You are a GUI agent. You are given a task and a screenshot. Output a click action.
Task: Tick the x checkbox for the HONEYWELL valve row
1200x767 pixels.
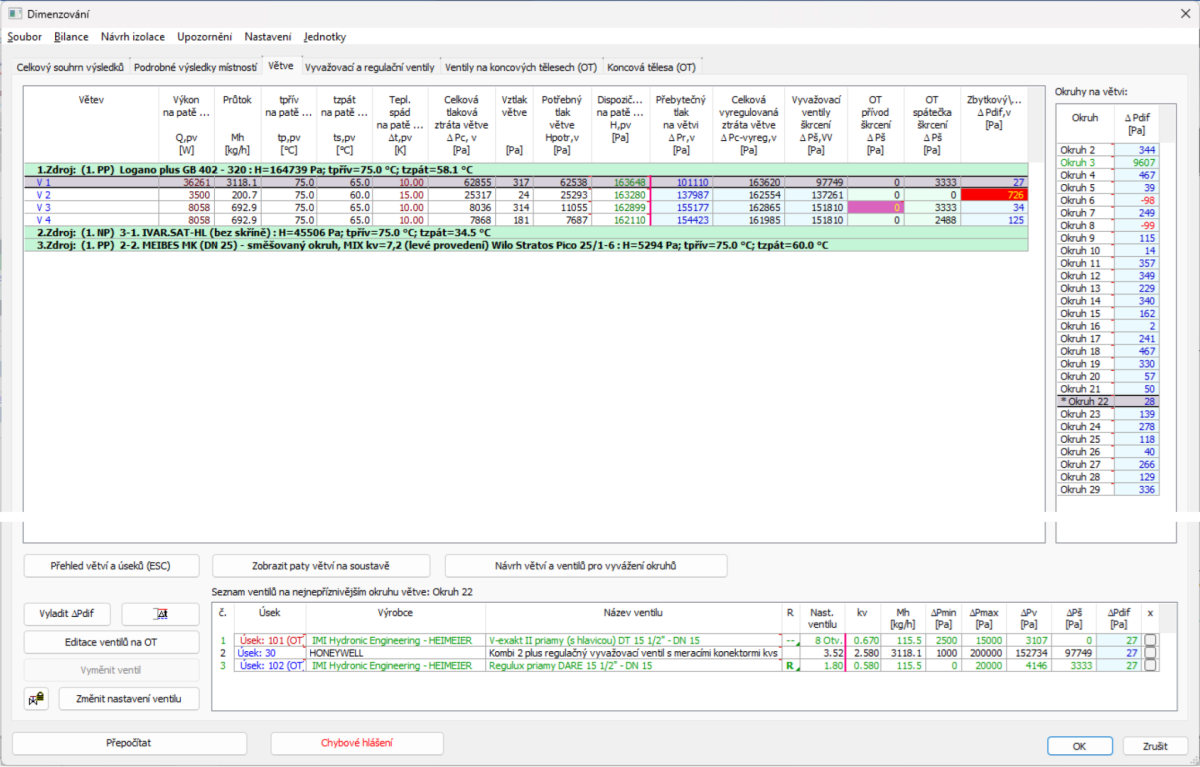pyautogui.click(x=1150, y=653)
